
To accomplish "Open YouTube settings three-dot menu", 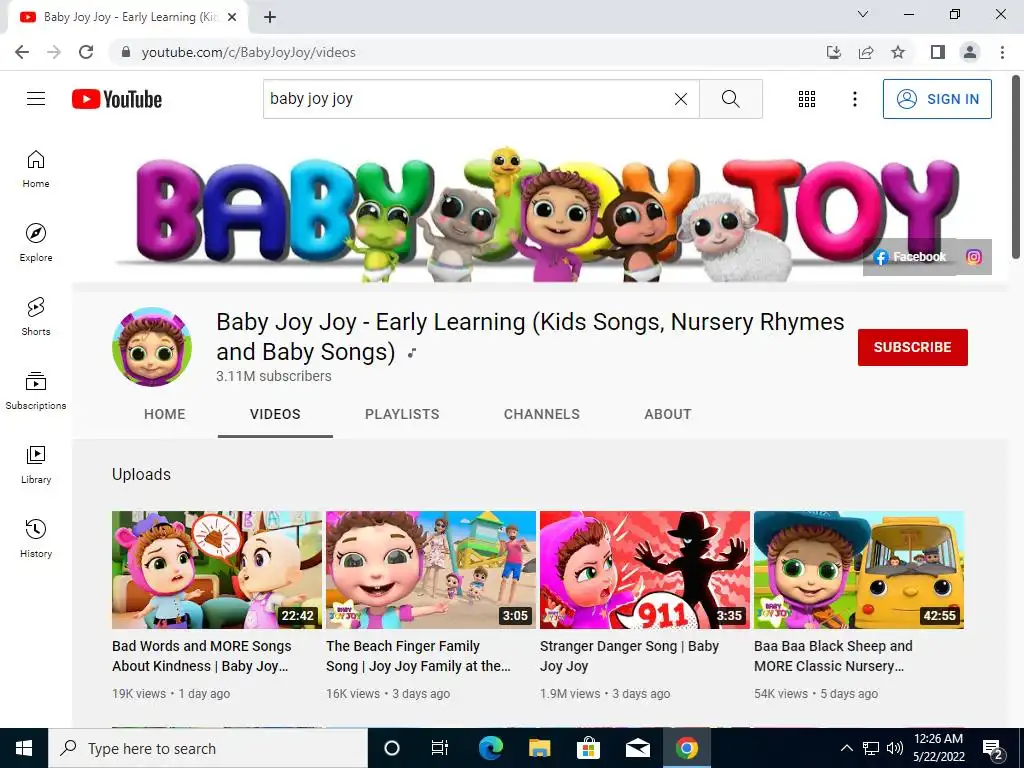I will pos(854,99).
